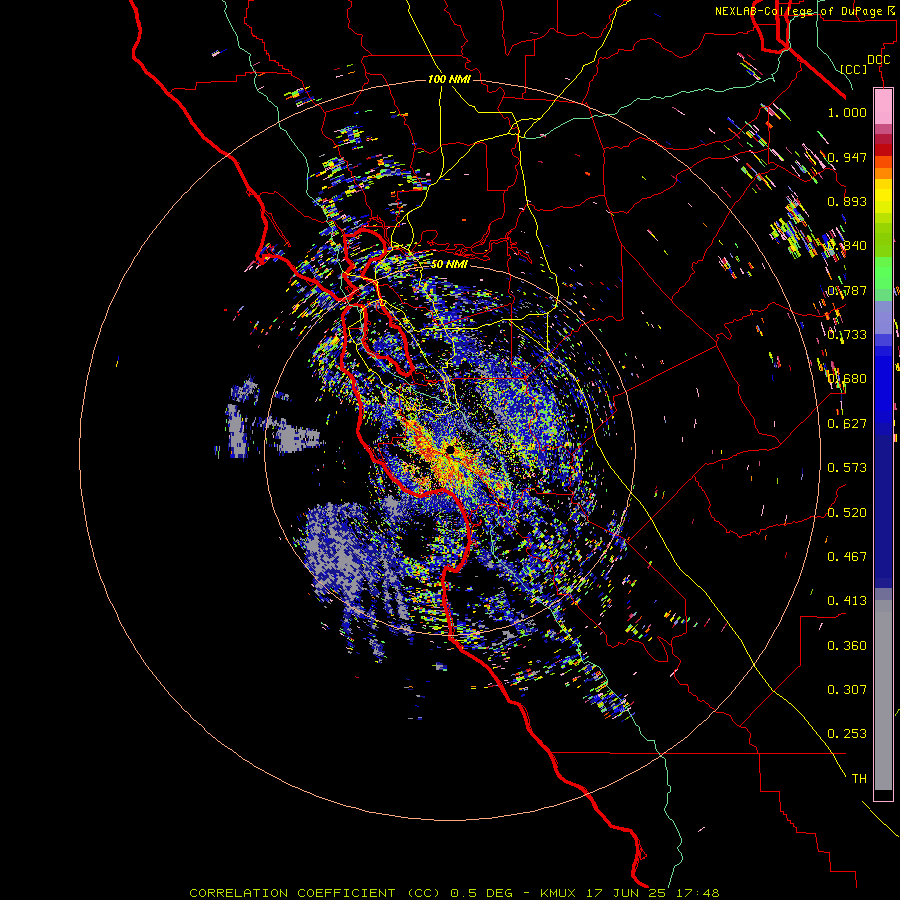Select the 0.627 scale value
The width and height of the screenshot is (900, 900).
847,424
